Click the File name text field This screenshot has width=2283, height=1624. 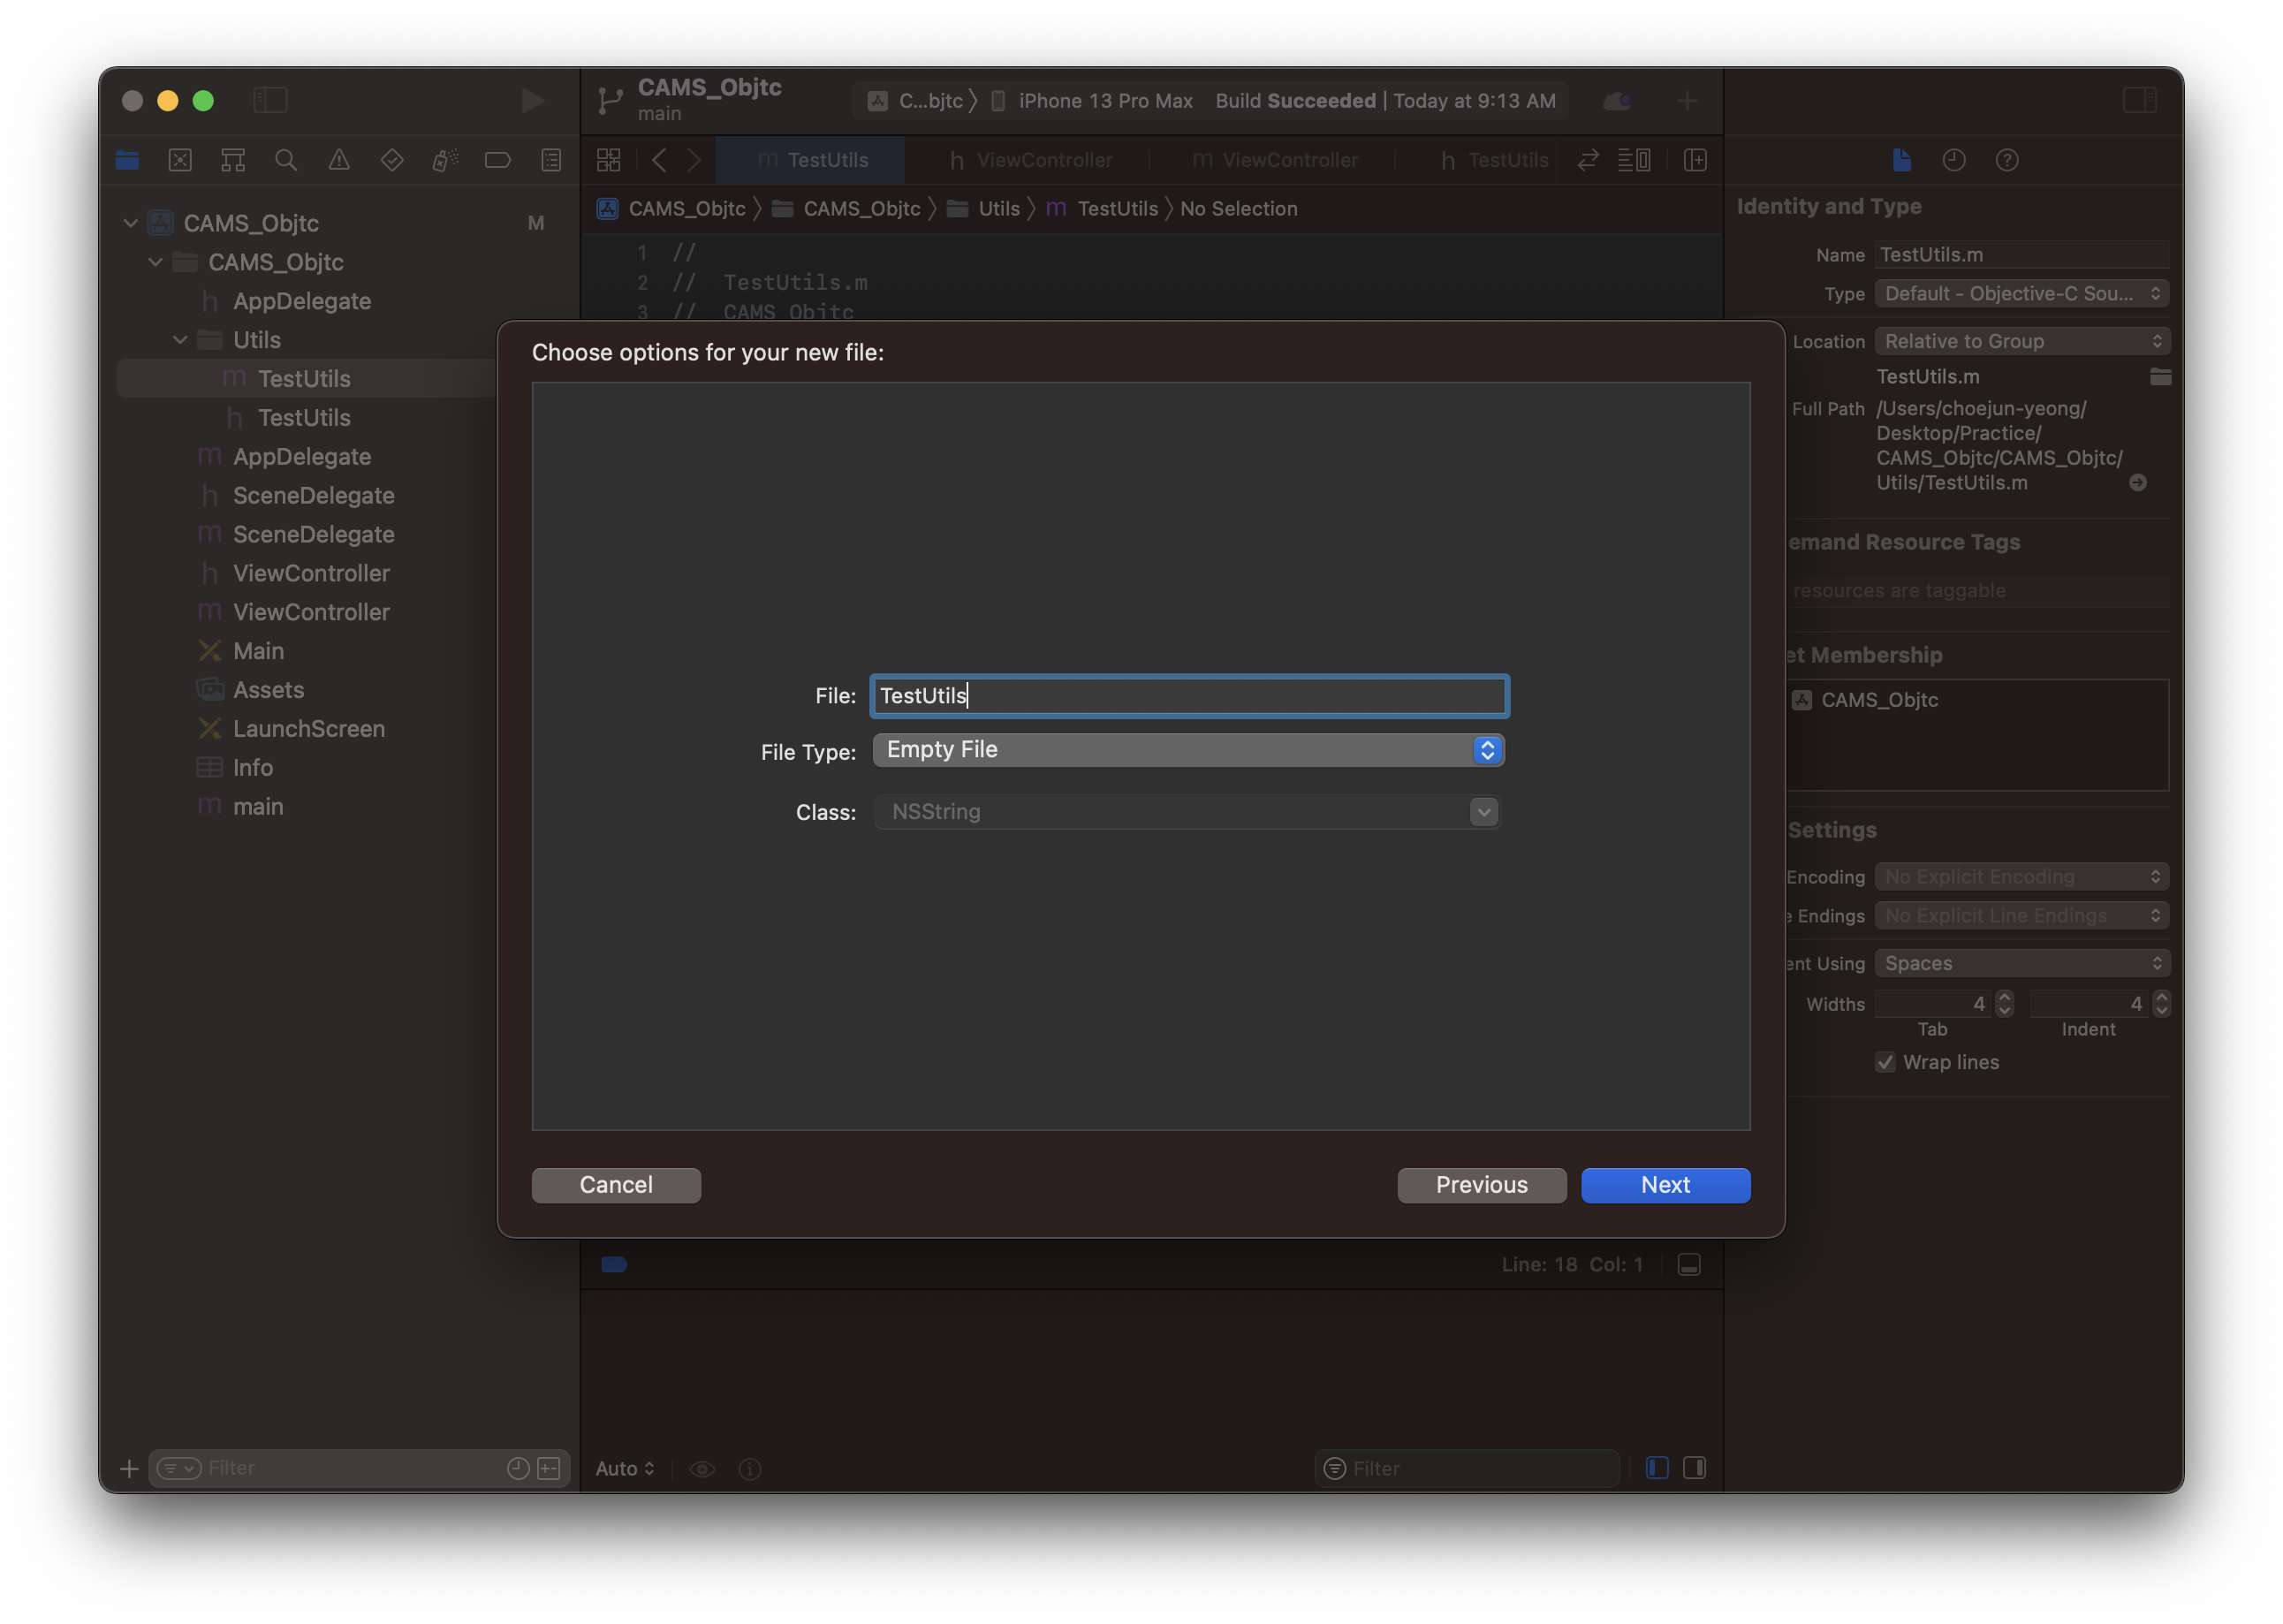(1188, 696)
